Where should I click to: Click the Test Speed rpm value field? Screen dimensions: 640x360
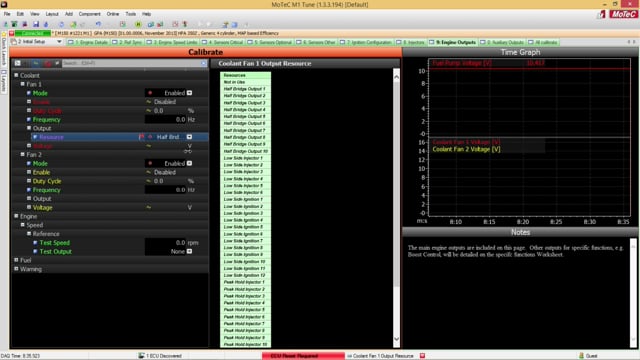(x=165, y=242)
